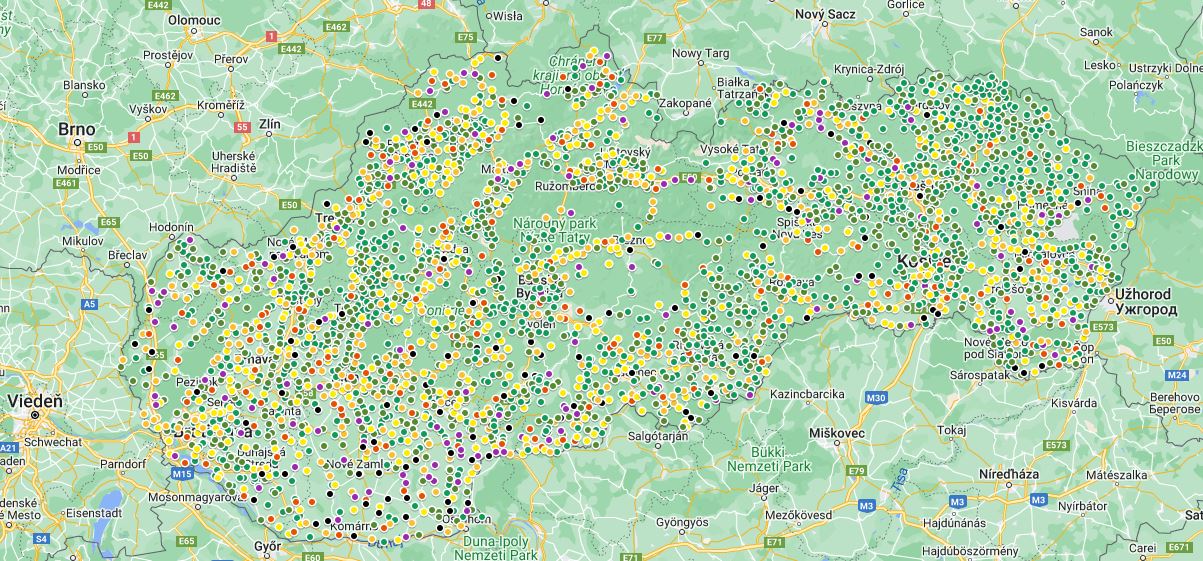1203x561 pixels.
Task: Click the Mikulov label
Action: (x=82, y=241)
